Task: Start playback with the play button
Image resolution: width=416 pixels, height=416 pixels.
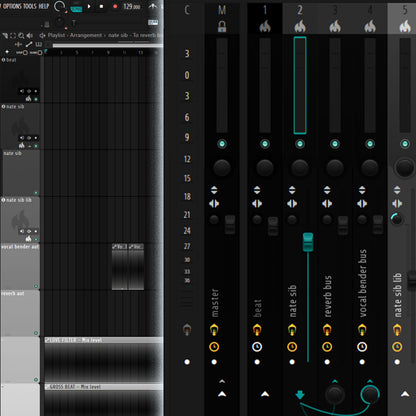Action: click(x=89, y=6)
